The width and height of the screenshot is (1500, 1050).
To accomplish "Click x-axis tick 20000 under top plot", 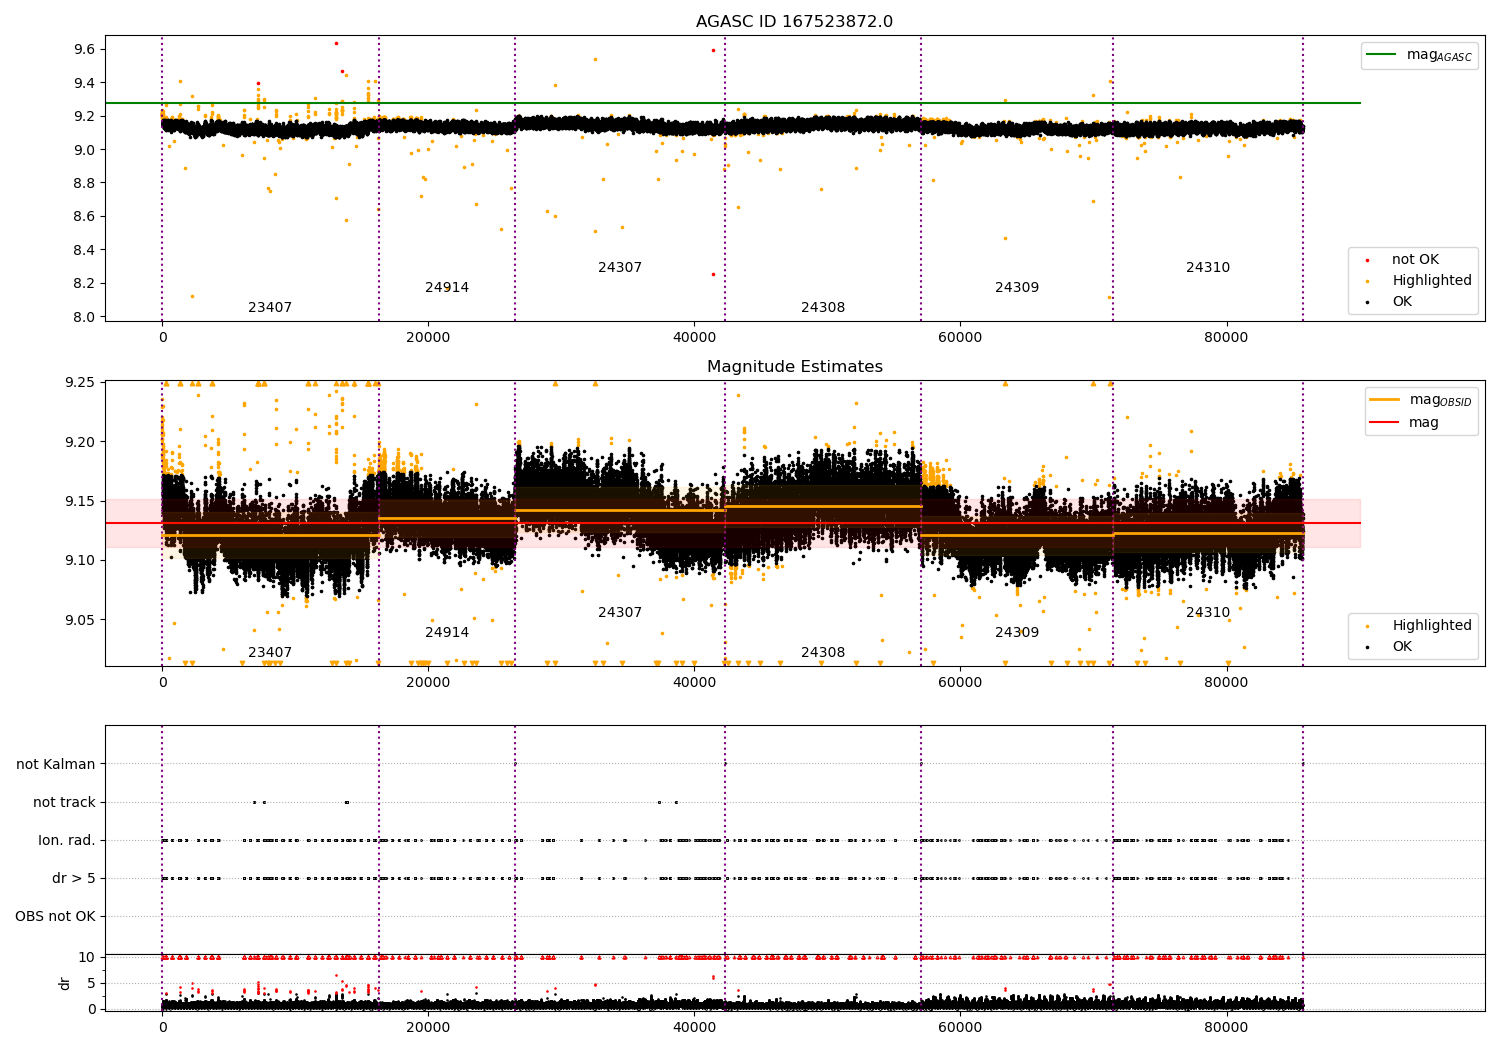I will (x=428, y=338).
